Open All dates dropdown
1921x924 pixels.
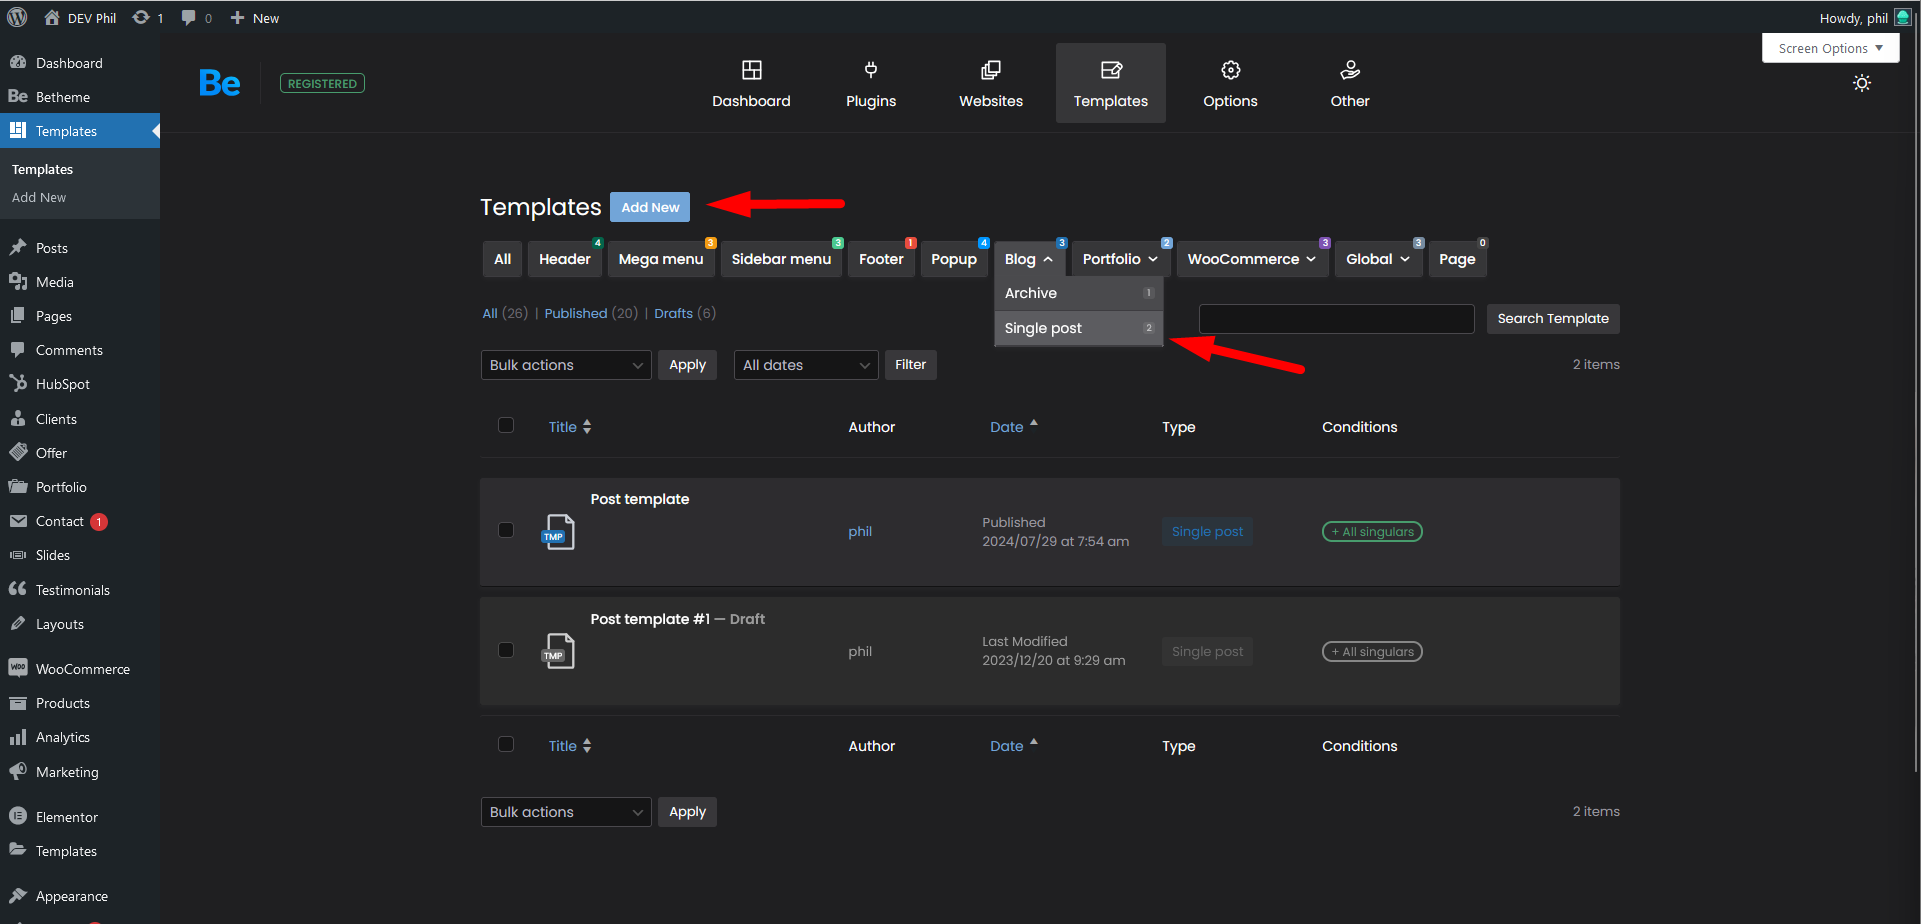tap(806, 365)
